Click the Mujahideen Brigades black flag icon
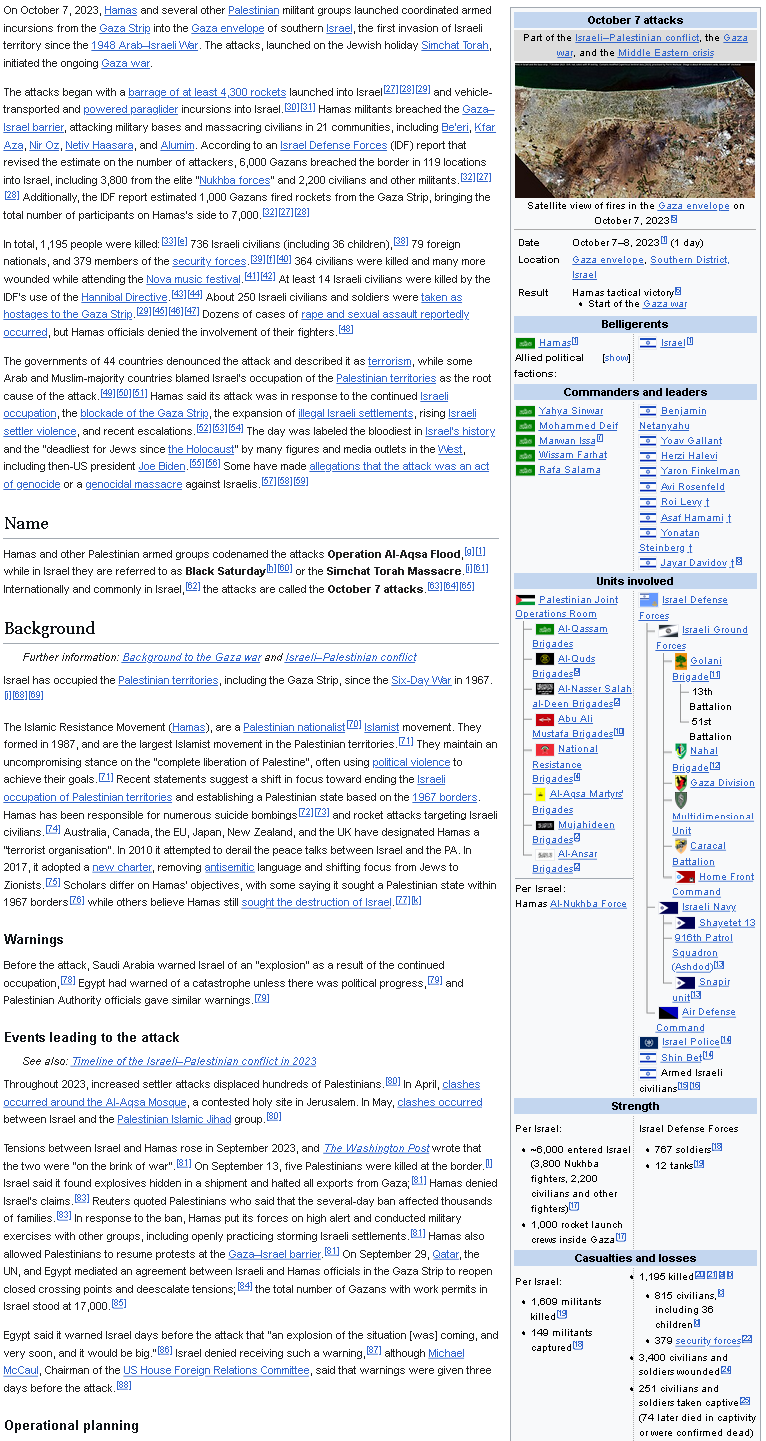This screenshot has width=766, height=1441. [545, 825]
